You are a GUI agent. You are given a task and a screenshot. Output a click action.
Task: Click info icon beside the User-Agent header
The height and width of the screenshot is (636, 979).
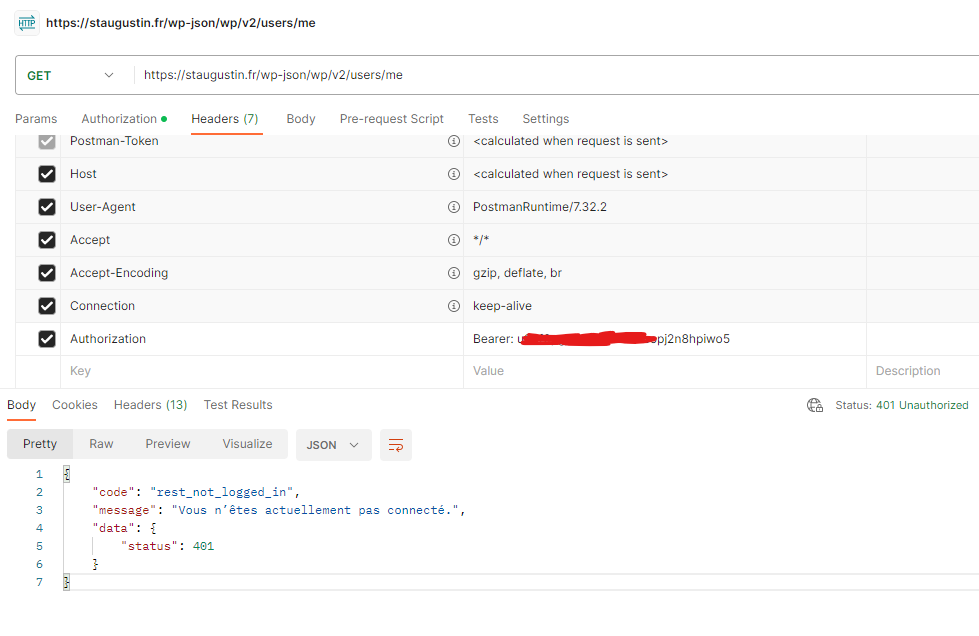click(454, 207)
